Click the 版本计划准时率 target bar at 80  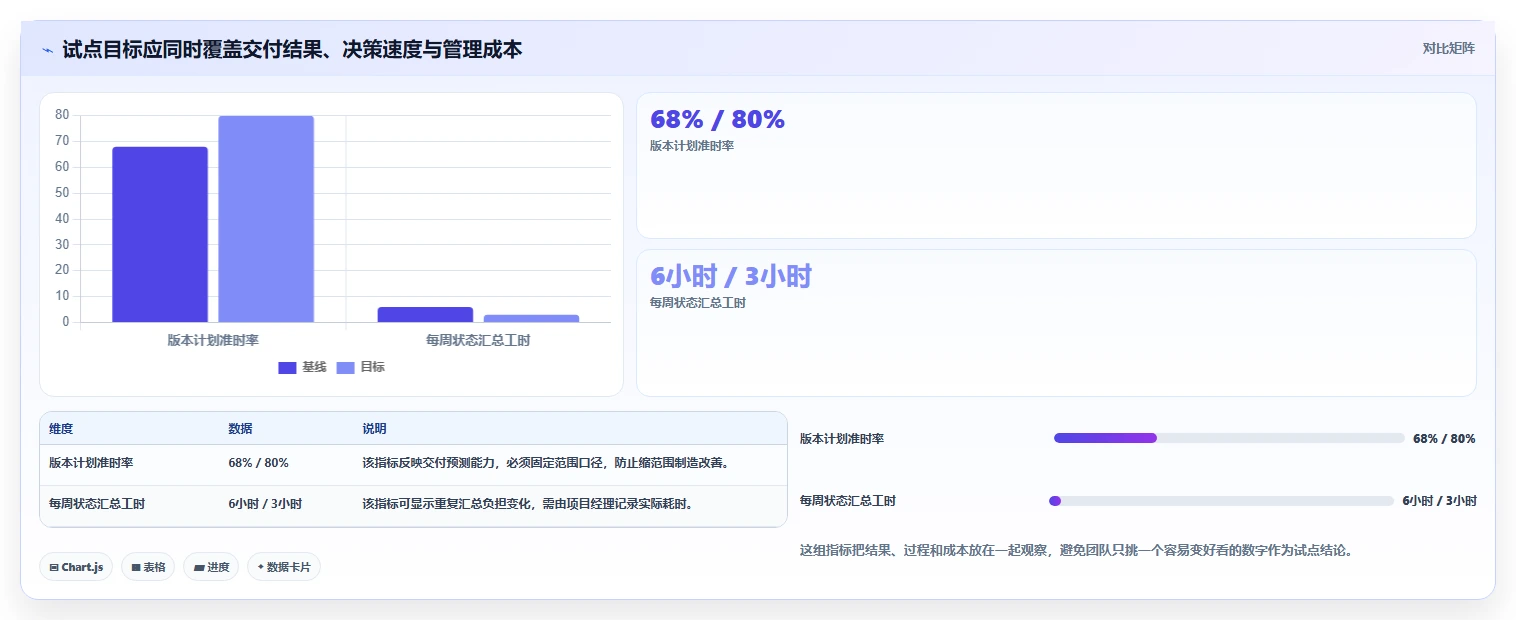(266, 219)
